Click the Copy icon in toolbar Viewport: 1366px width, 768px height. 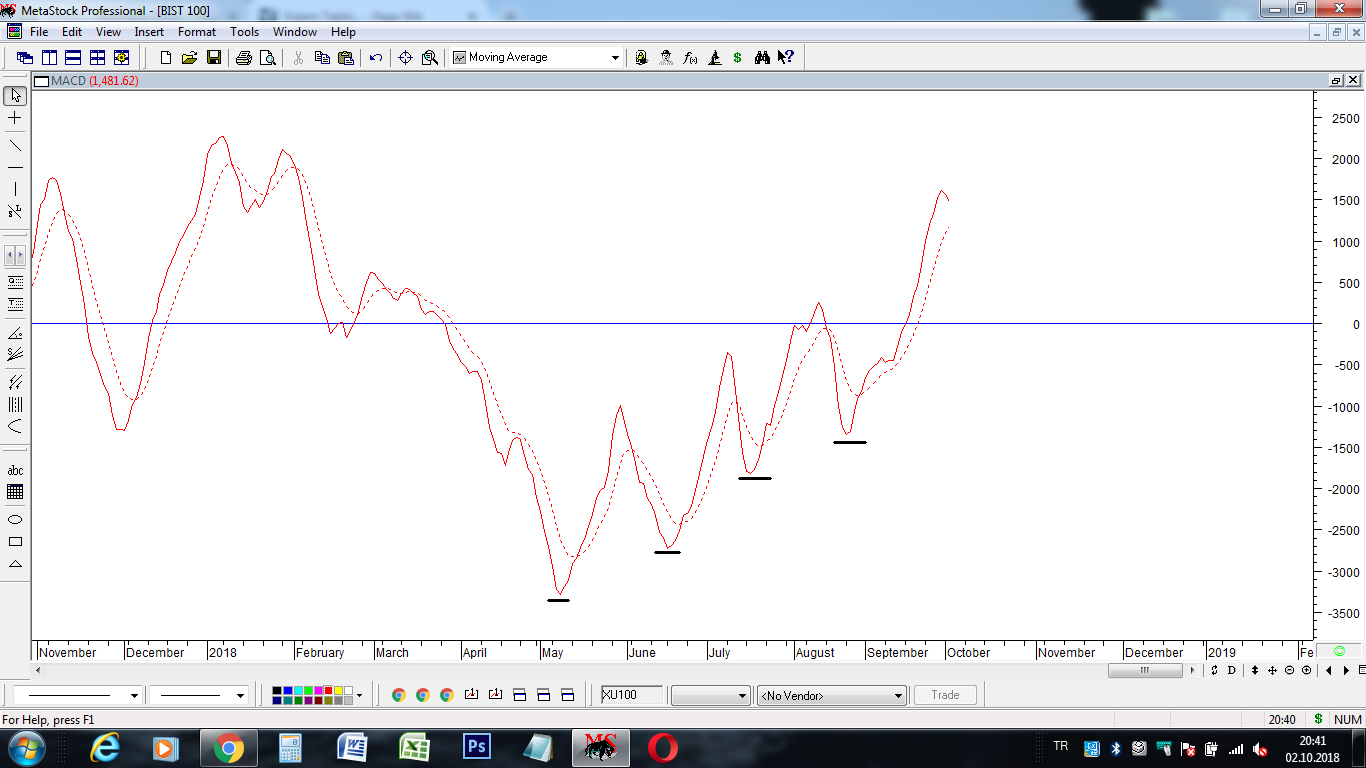coord(322,58)
